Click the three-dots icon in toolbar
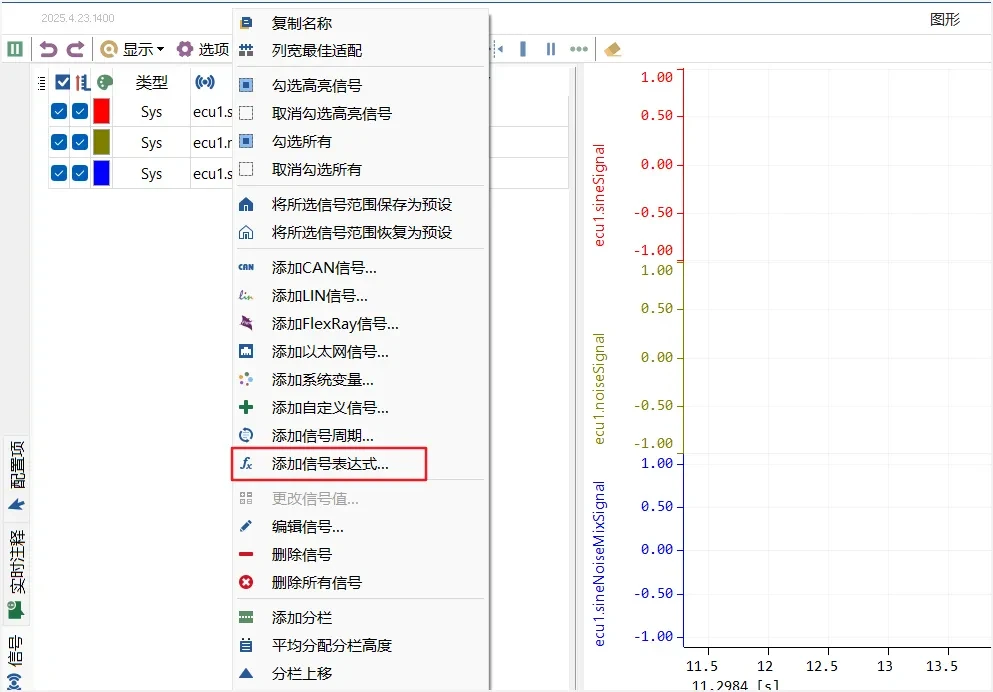 pyautogui.click(x=578, y=49)
